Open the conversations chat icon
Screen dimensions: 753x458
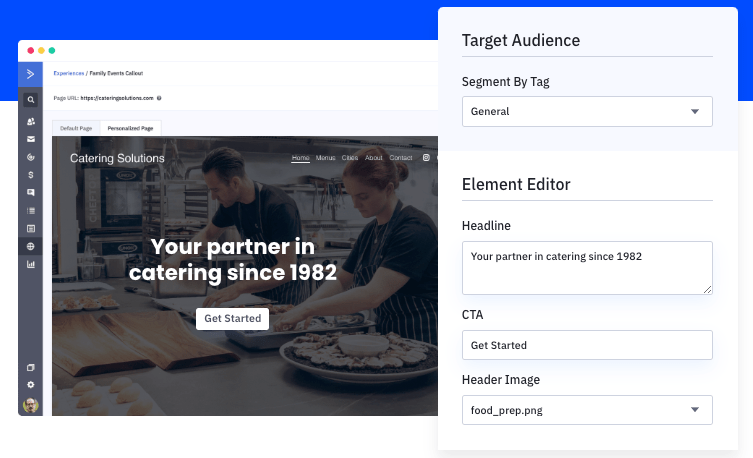[x=31, y=192]
